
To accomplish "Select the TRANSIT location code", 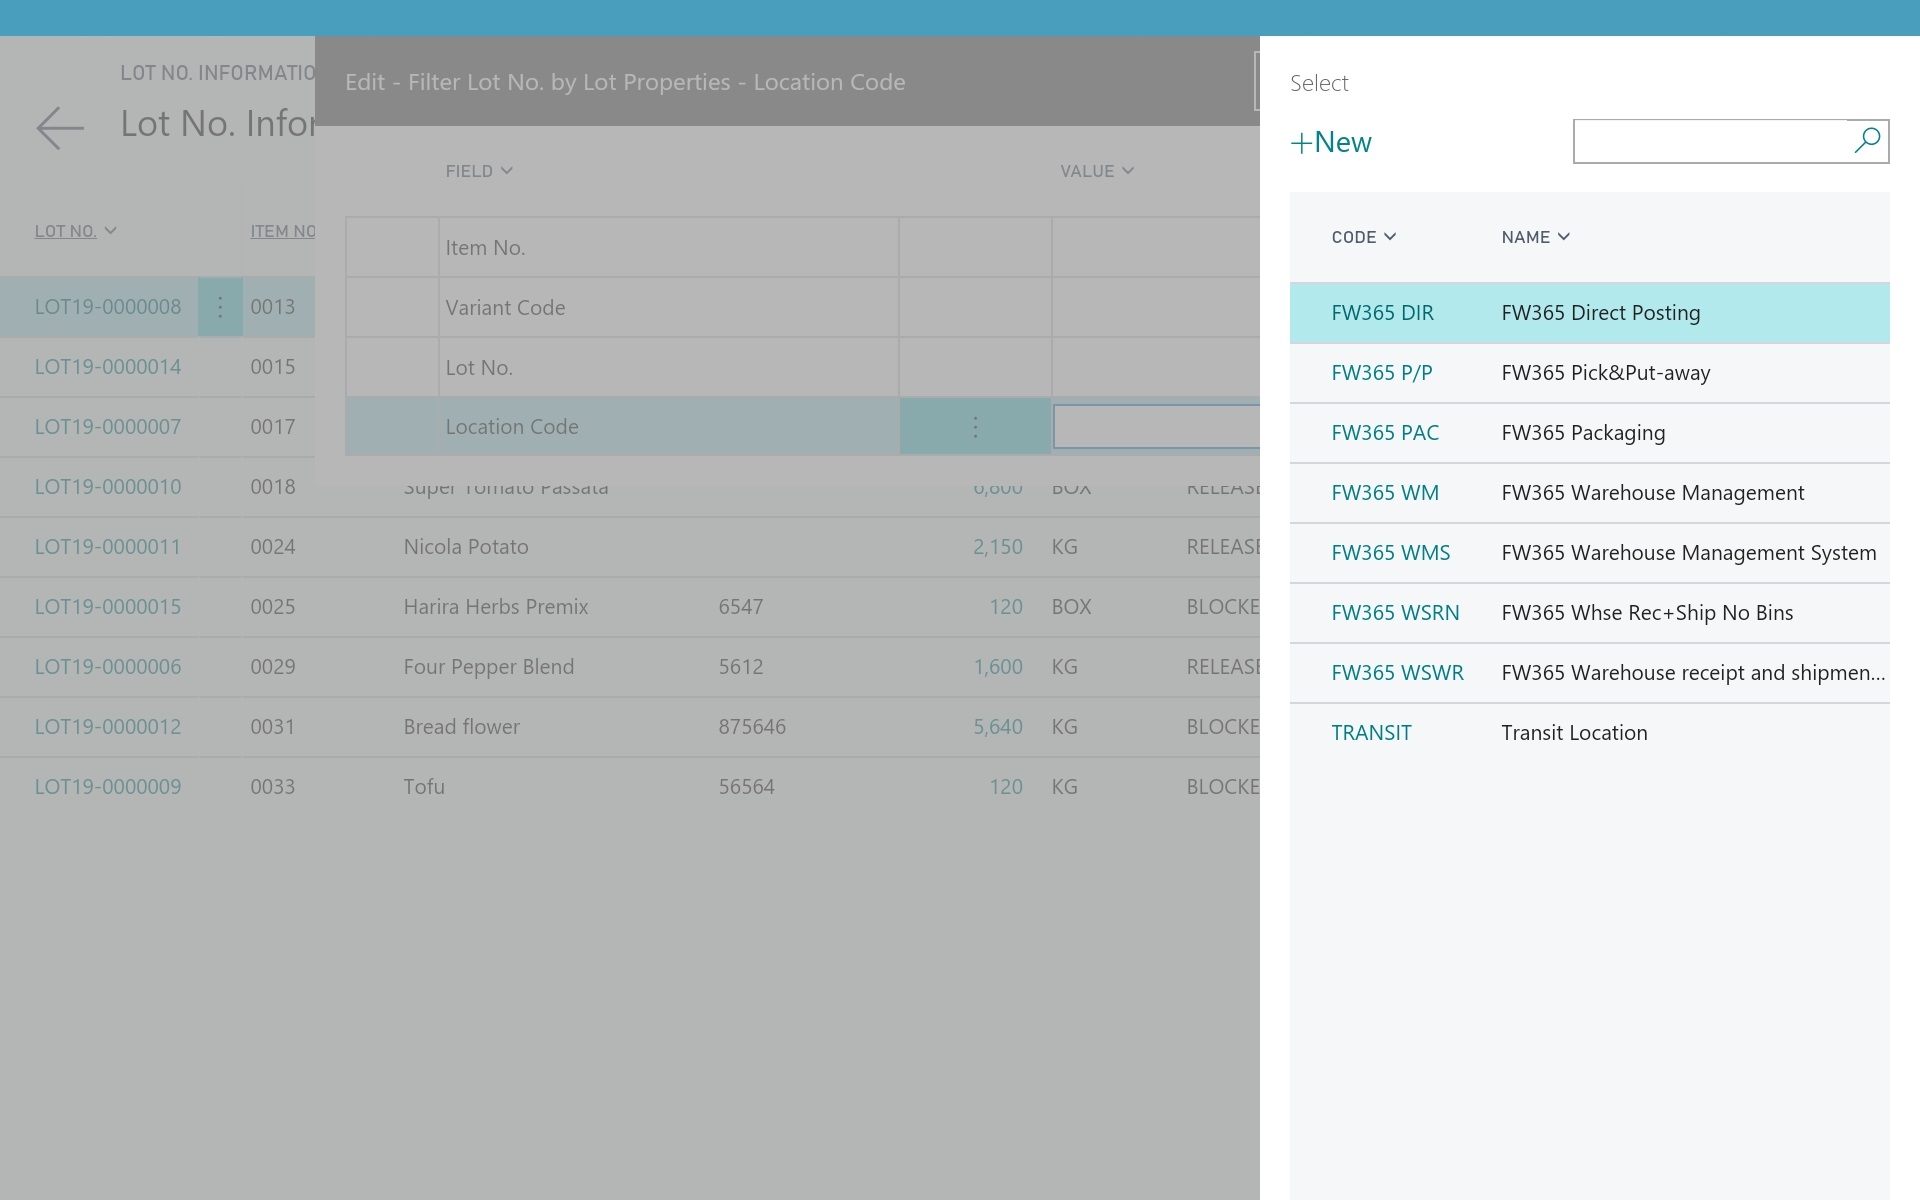I will pos(1371,733).
